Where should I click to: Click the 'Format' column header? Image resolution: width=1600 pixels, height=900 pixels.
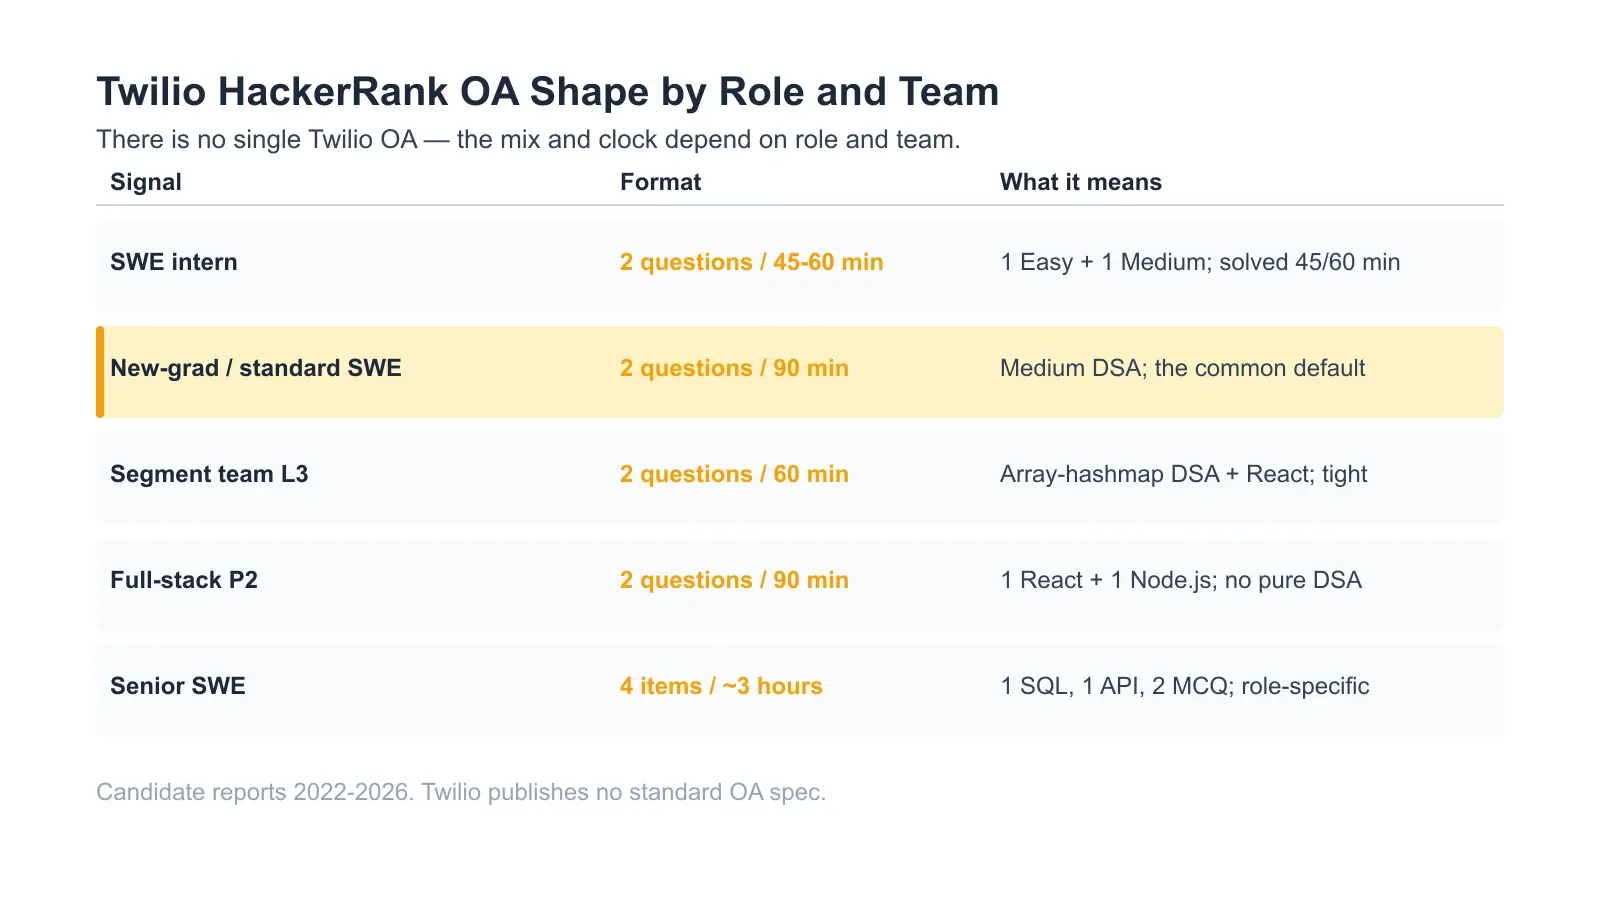(x=660, y=182)
